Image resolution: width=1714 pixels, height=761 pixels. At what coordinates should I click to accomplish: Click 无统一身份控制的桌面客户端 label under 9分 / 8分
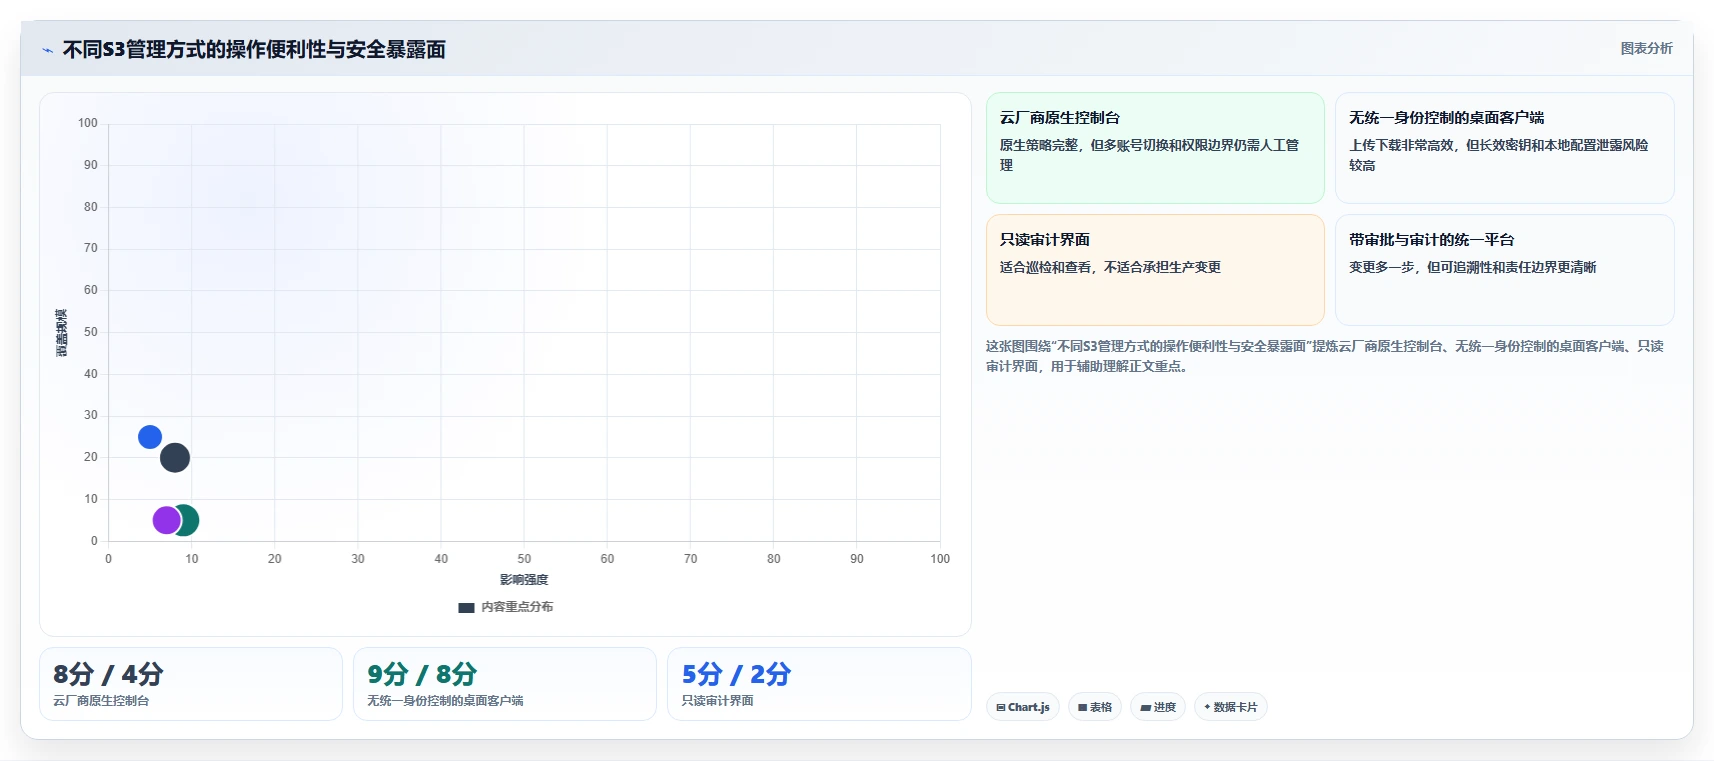tap(445, 701)
